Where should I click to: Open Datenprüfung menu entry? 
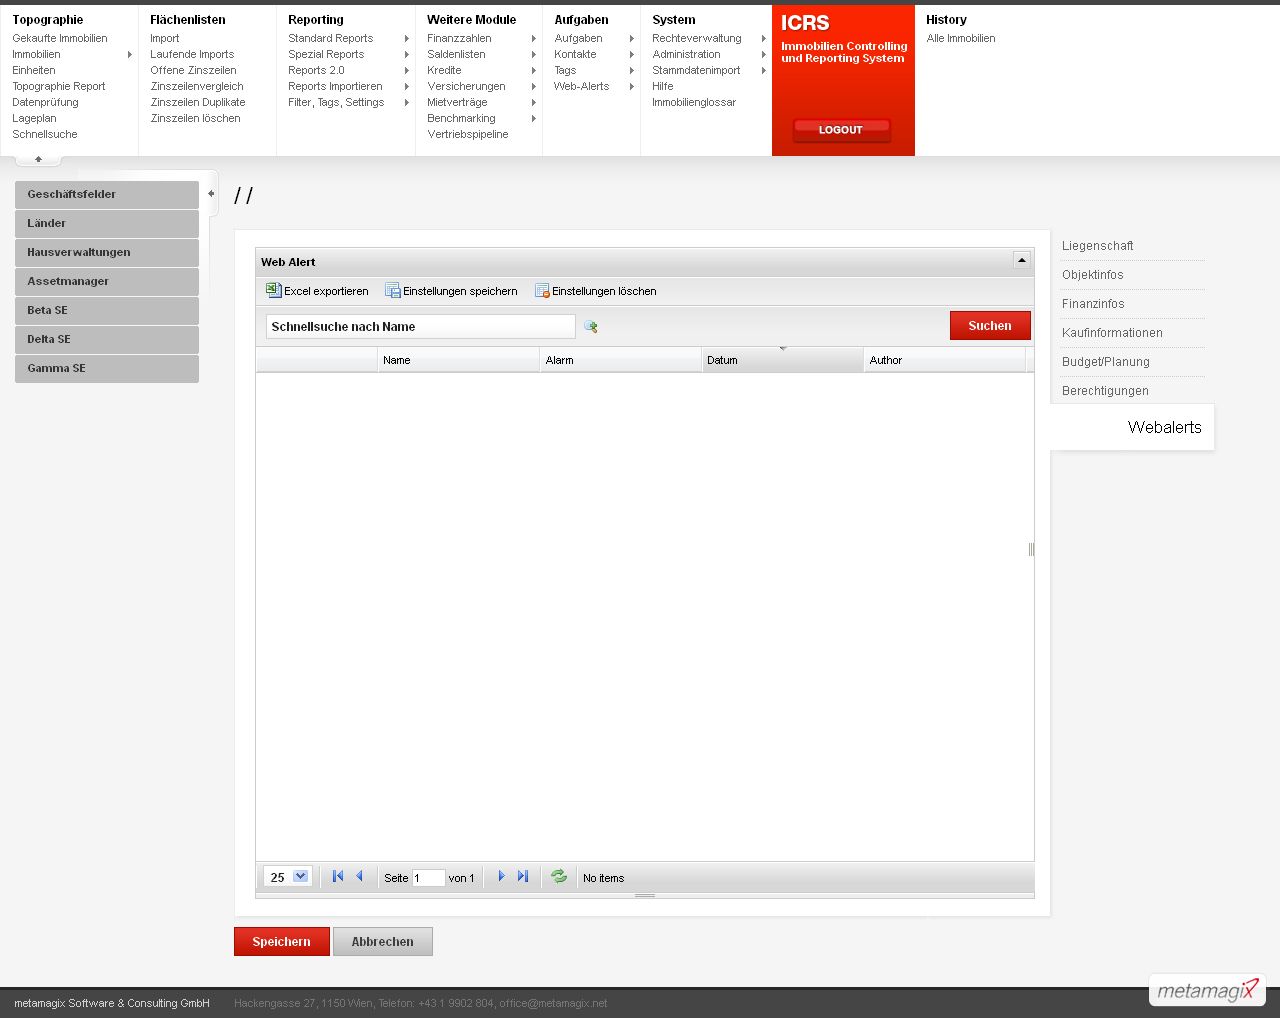coord(45,102)
